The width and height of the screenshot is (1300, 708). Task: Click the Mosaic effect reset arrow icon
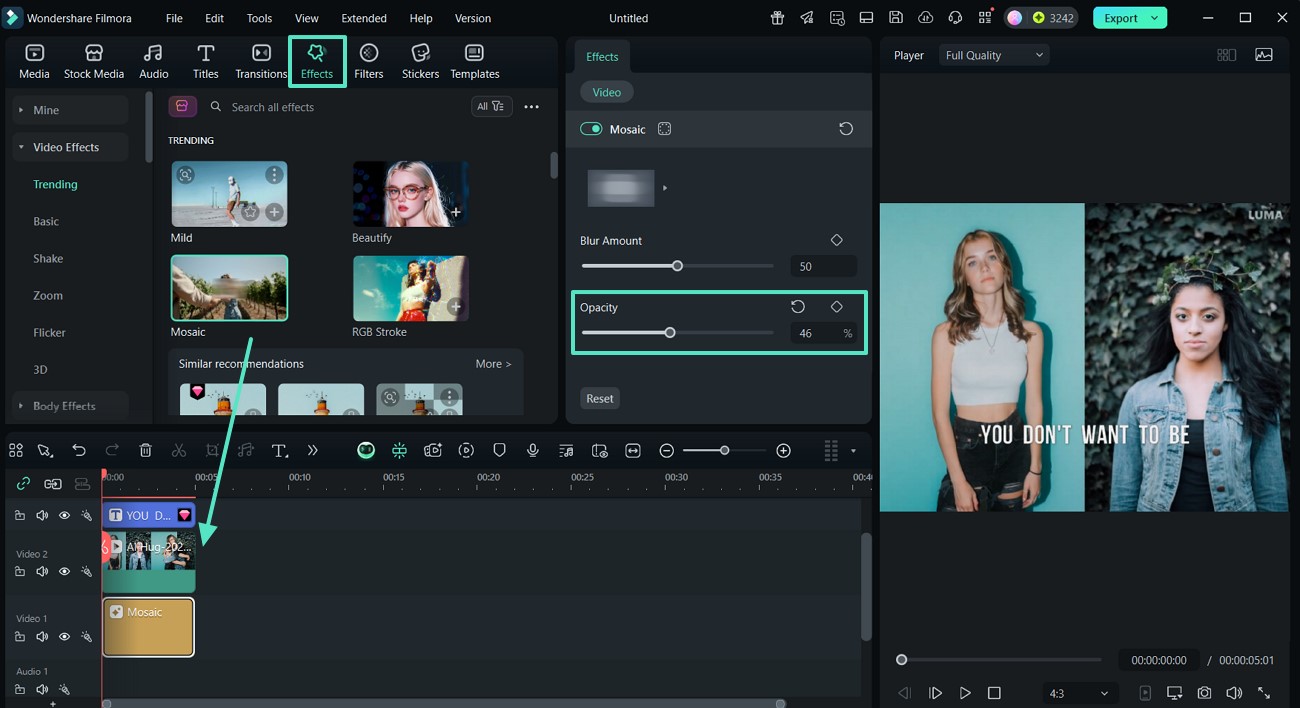point(846,129)
